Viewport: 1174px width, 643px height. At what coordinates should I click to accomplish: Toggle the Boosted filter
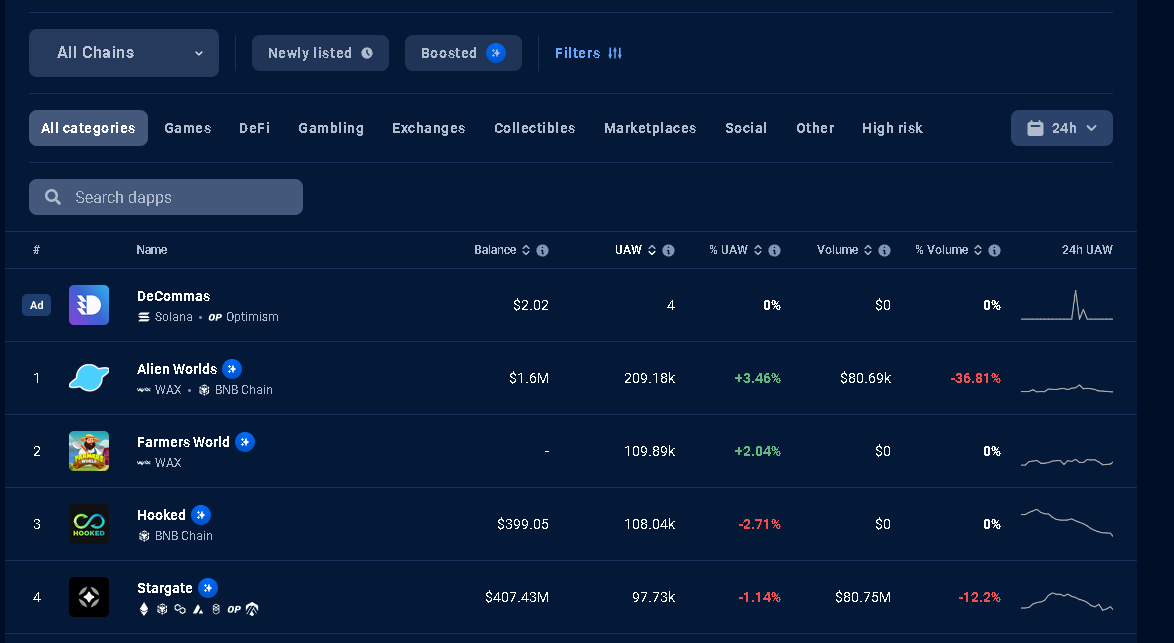[x=463, y=53]
